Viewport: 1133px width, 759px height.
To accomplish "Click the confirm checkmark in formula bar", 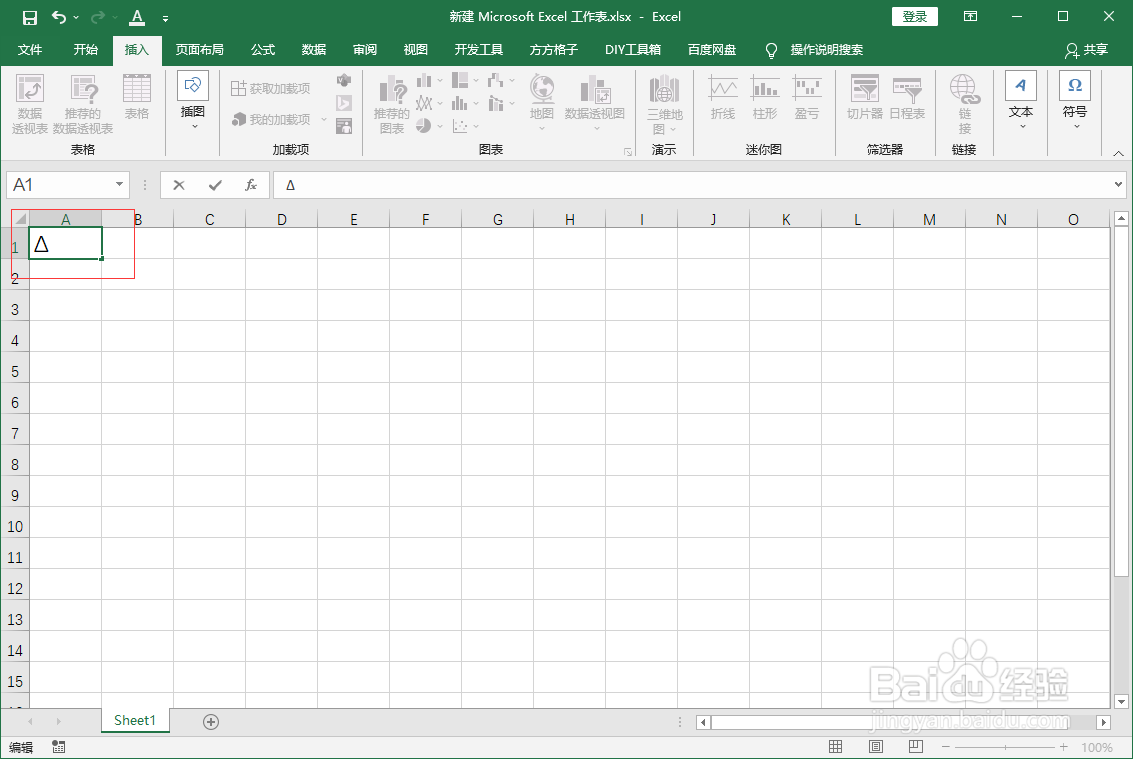I will click(x=215, y=185).
